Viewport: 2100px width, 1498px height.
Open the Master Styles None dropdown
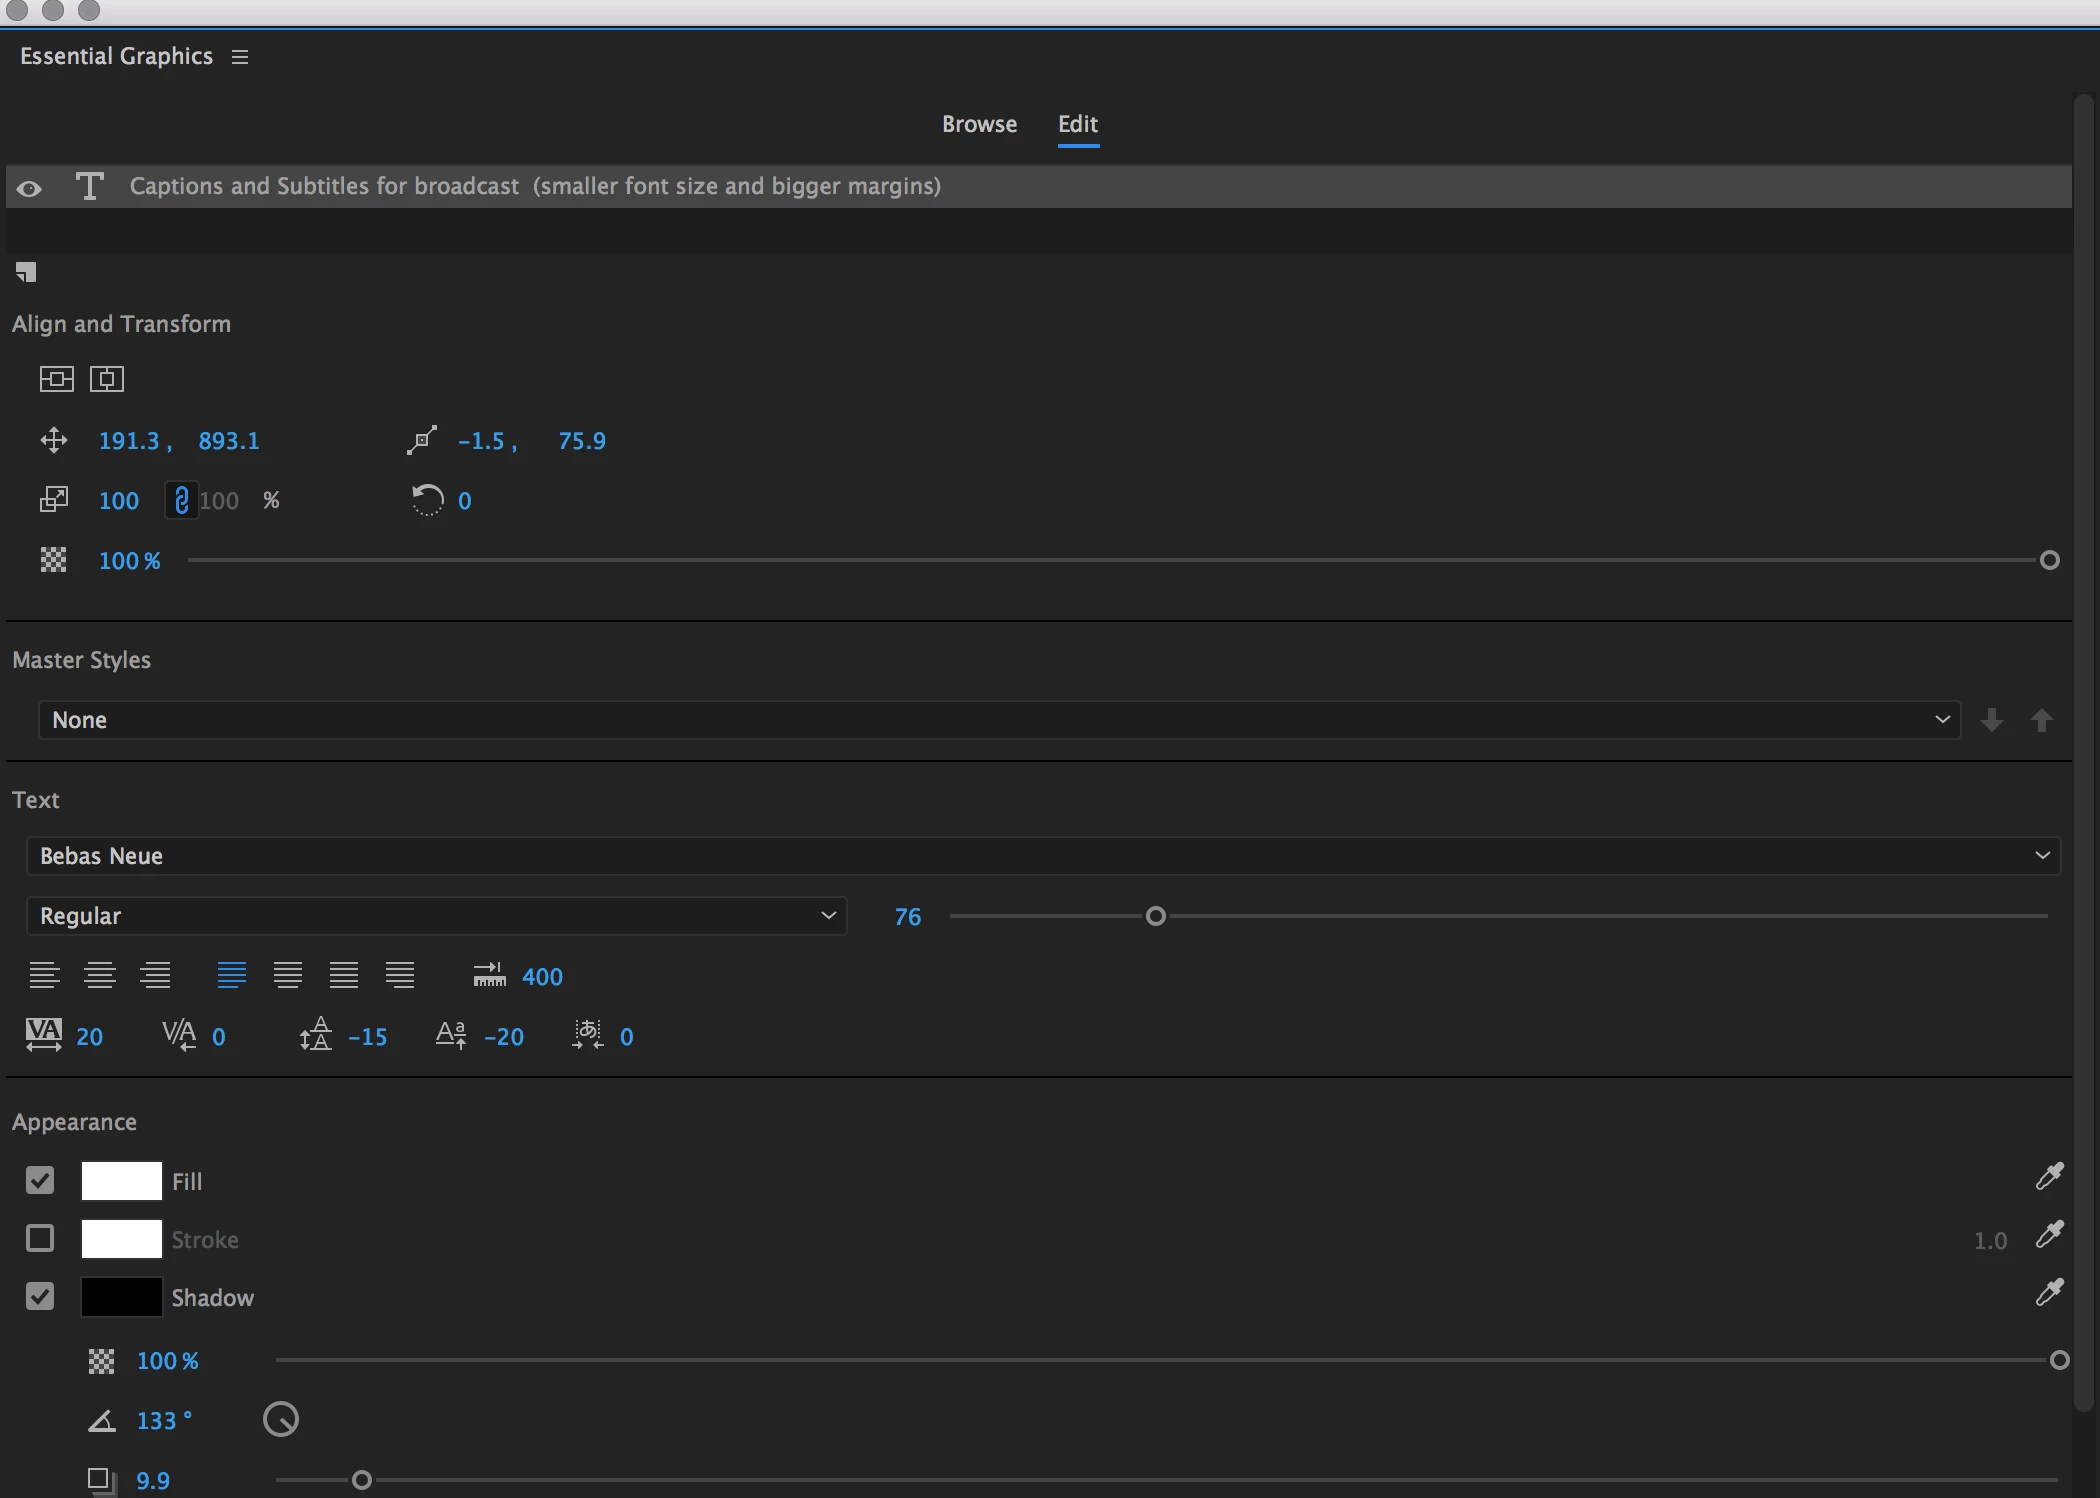tap(998, 720)
